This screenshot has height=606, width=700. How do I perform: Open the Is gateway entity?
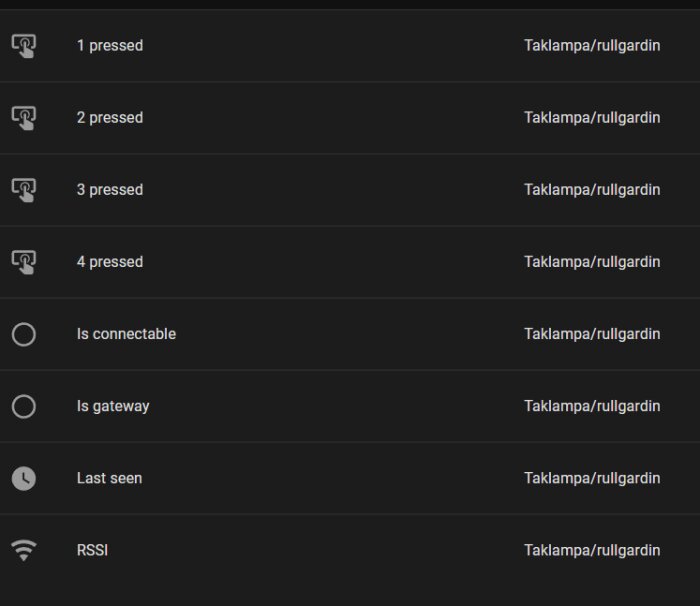(350, 406)
